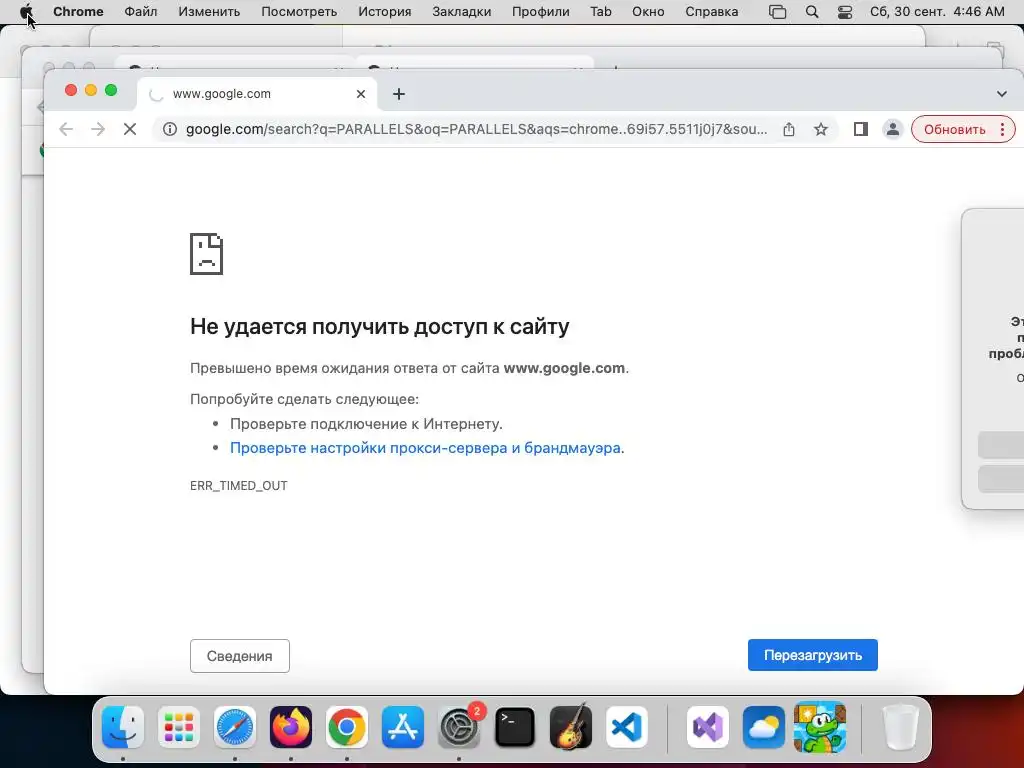
Task: Bookmark this page with star icon
Action: pyautogui.click(x=821, y=129)
